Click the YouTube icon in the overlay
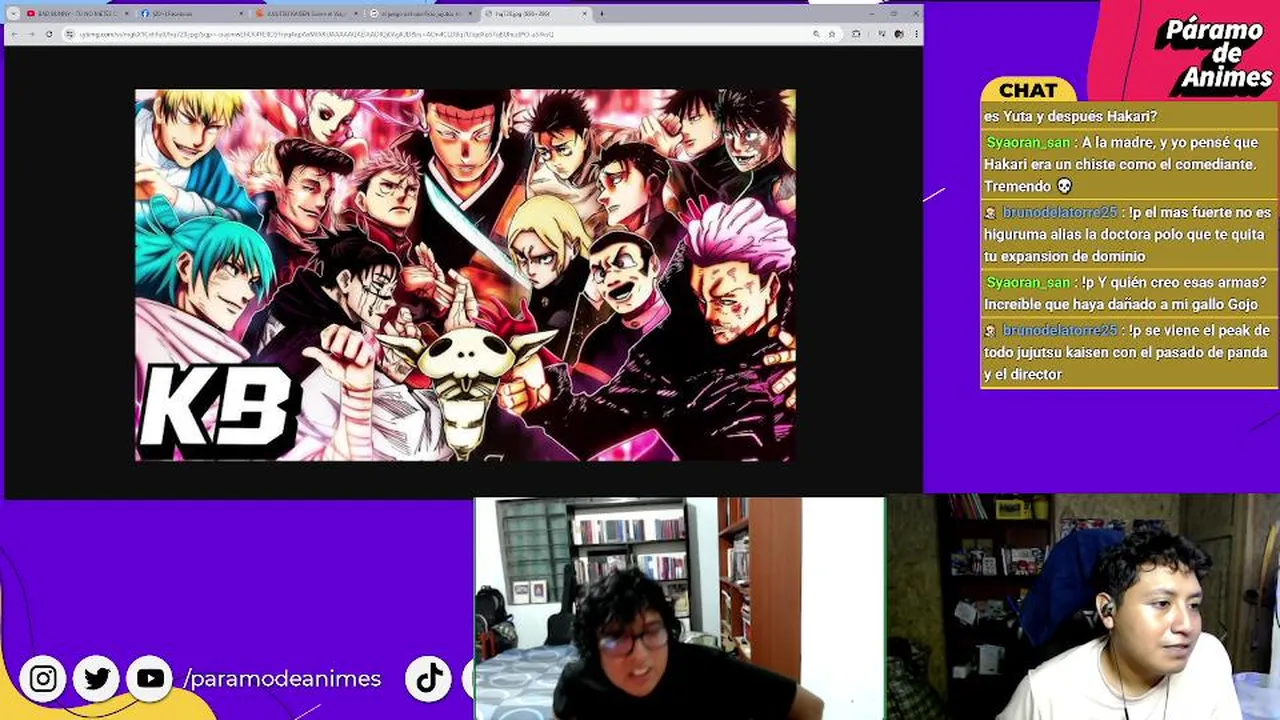Screen dimensions: 1280x720 (x=151, y=679)
